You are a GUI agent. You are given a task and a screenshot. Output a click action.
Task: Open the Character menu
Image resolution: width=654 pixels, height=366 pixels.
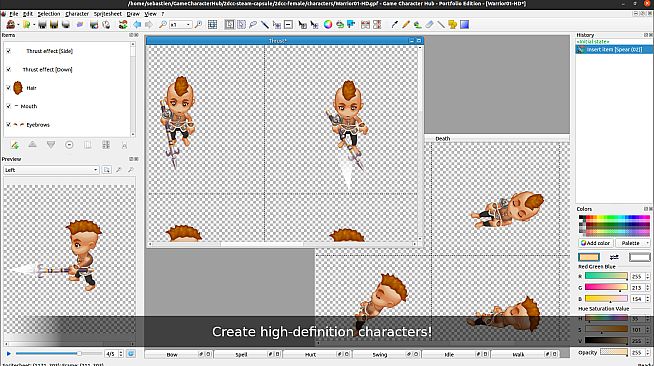point(77,14)
